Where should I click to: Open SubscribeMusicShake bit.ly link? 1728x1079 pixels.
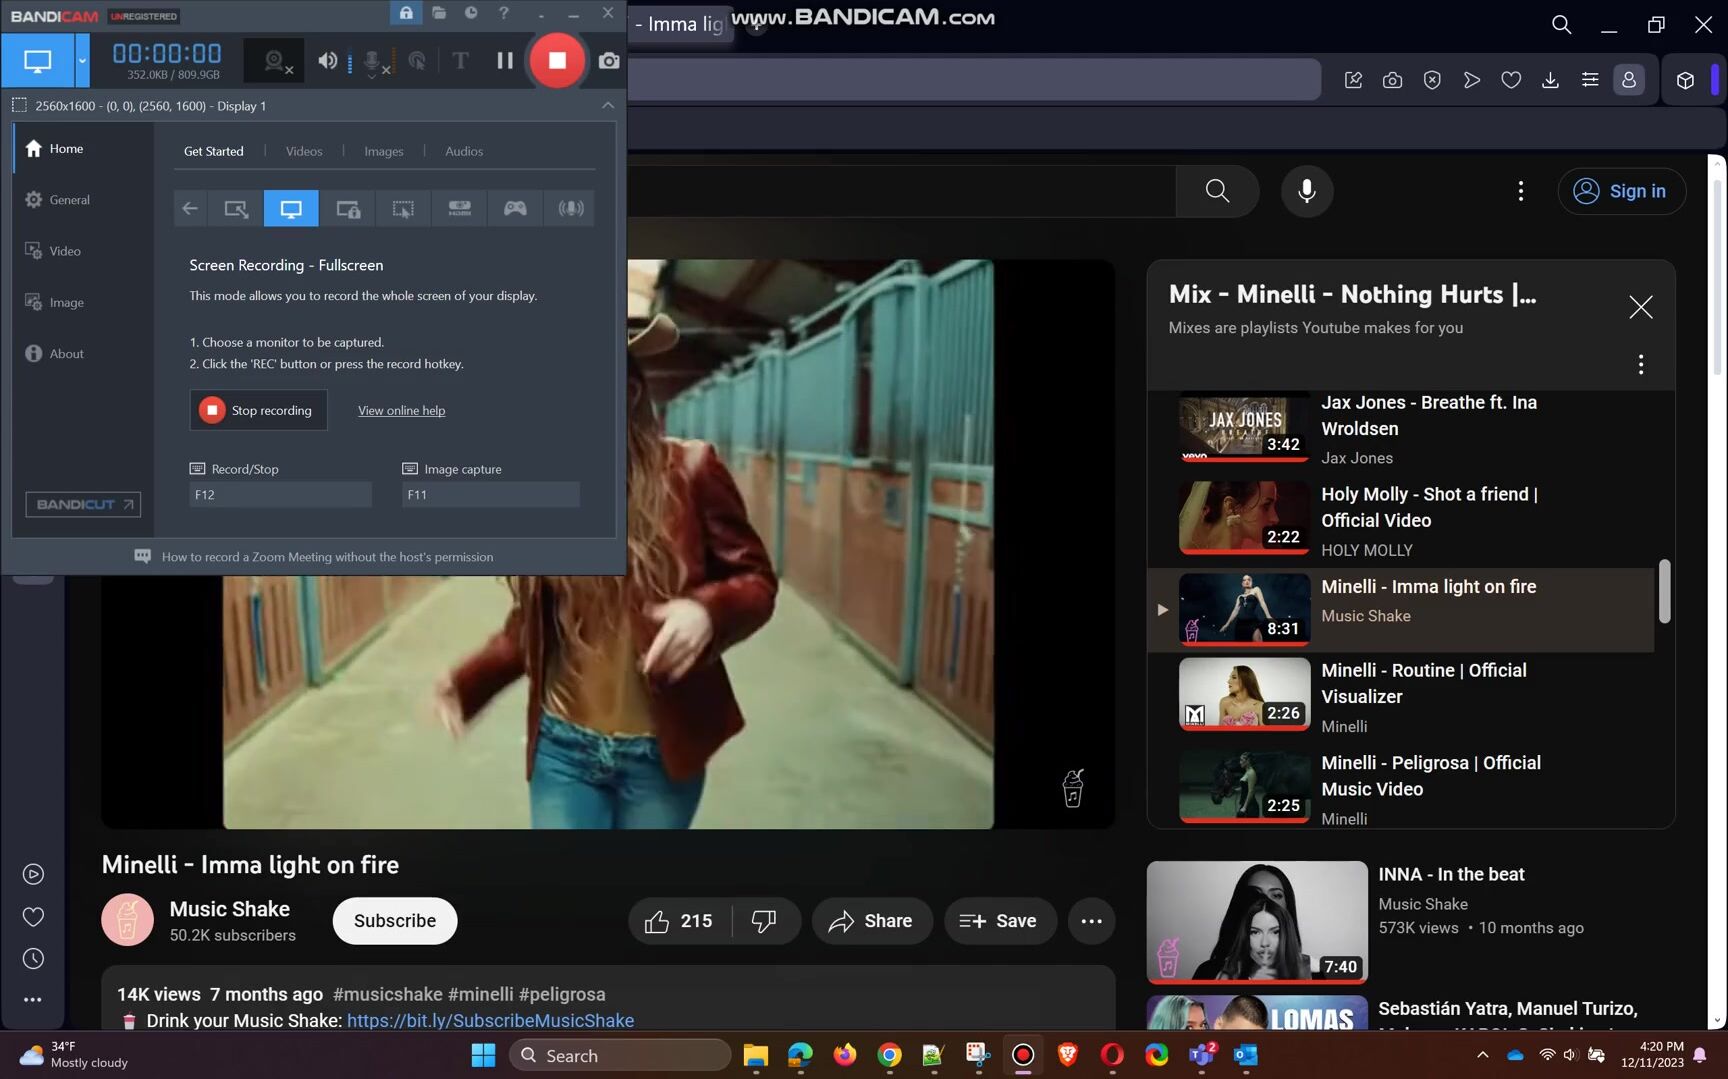coord(490,1020)
